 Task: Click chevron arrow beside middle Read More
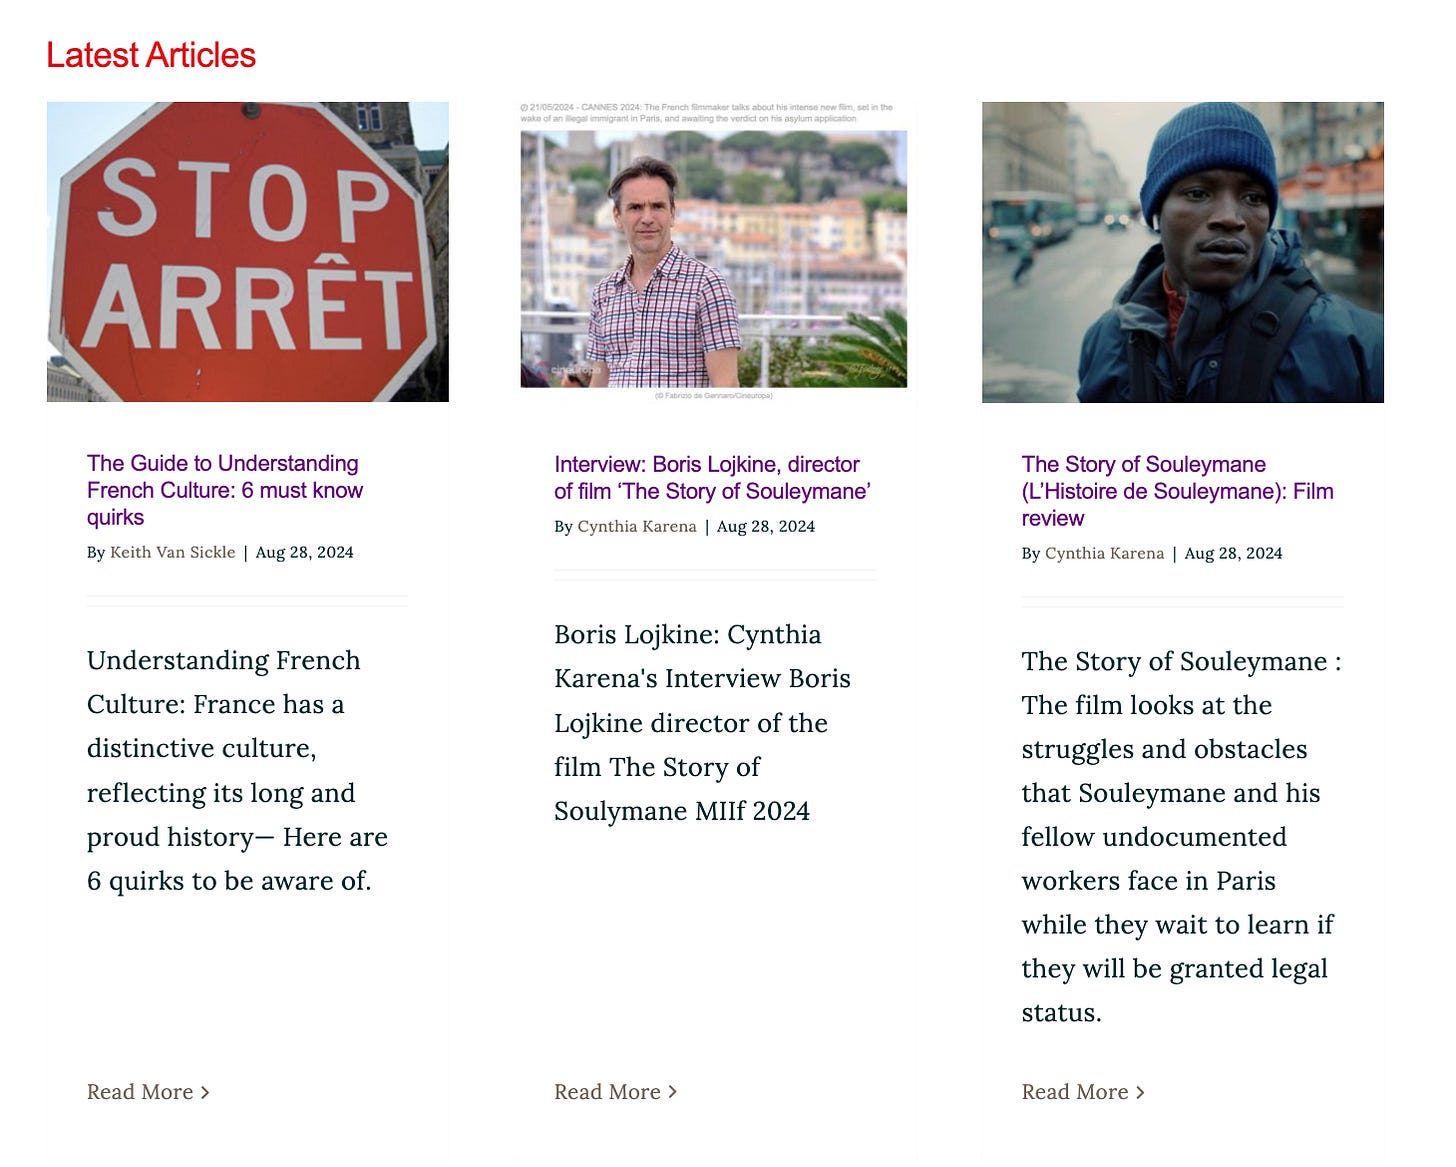673,1092
